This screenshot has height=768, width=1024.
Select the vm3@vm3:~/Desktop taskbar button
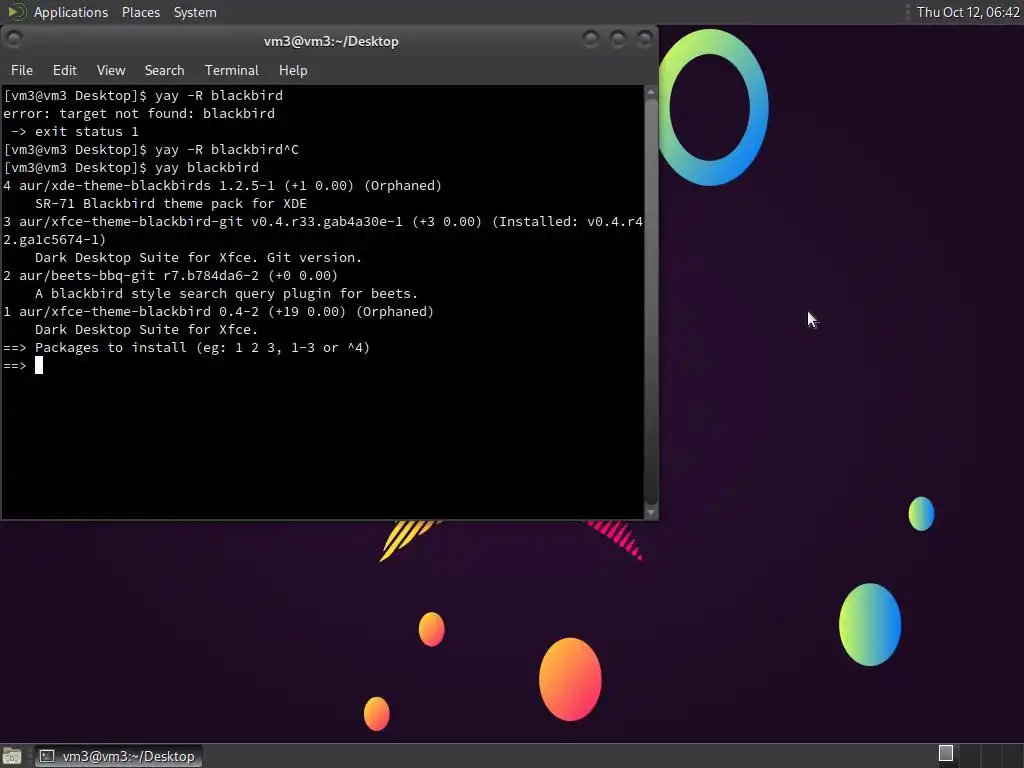[x=118, y=756]
